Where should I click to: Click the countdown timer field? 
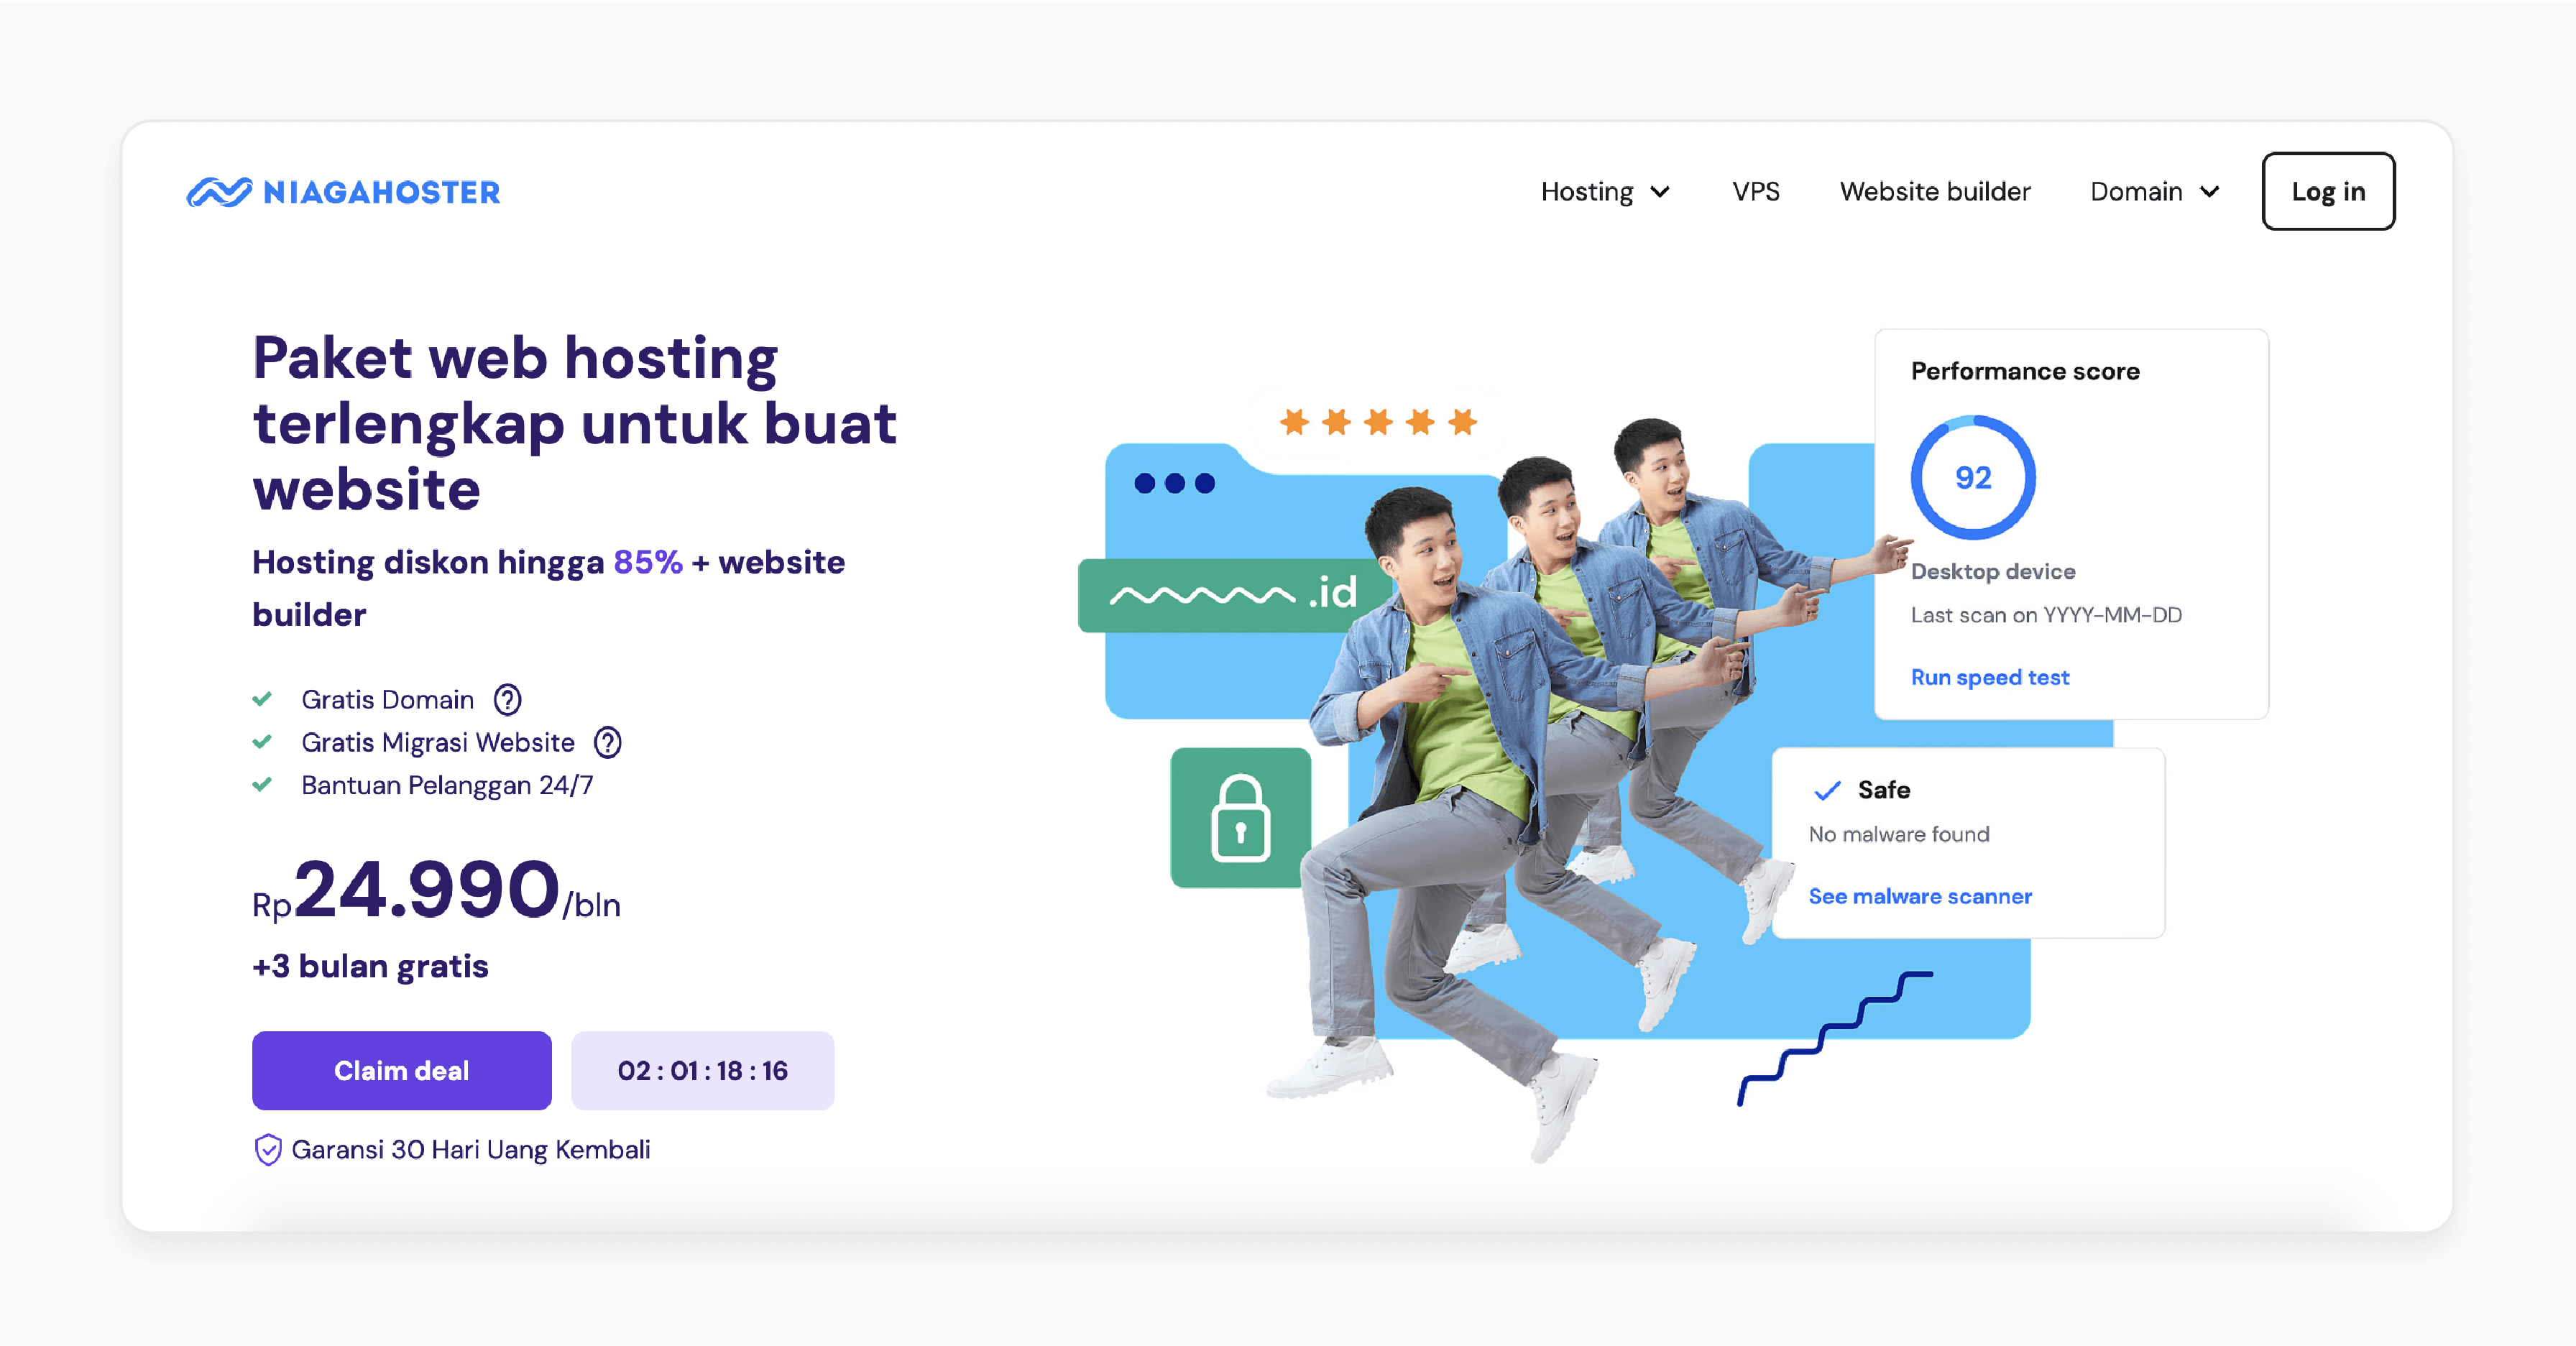700,1070
